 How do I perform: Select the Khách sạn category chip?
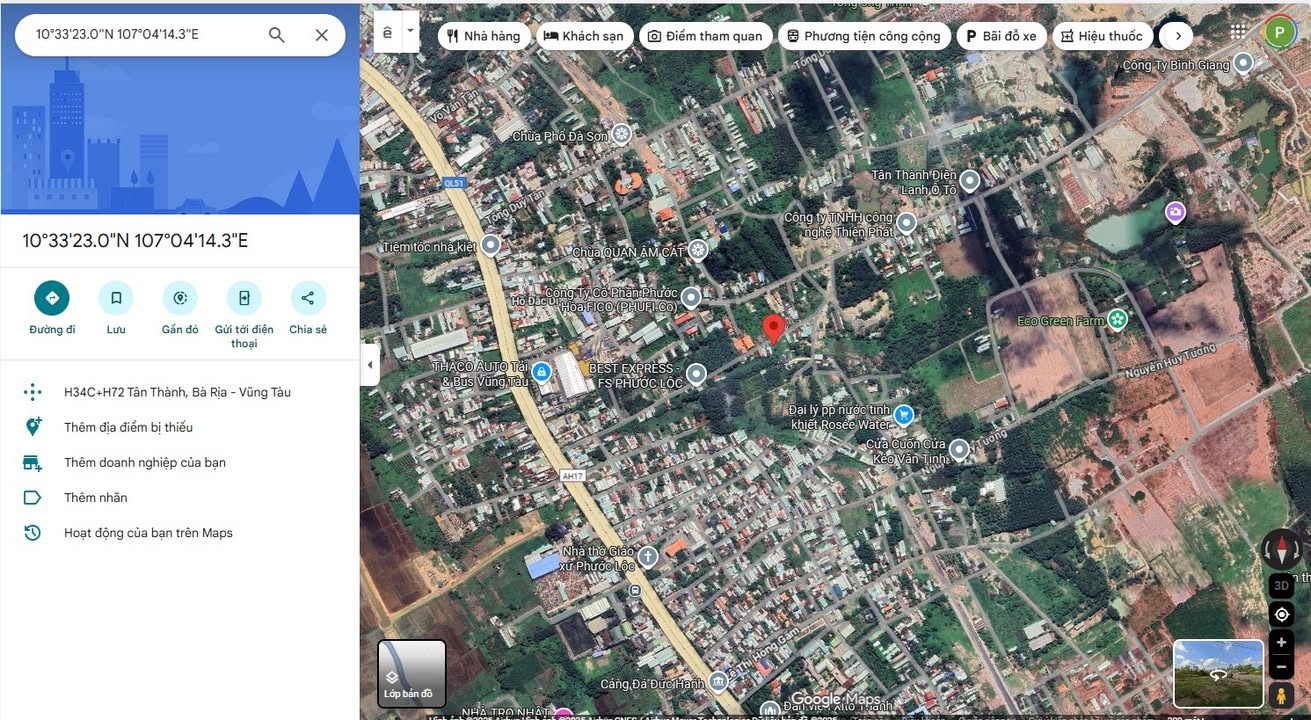(x=583, y=36)
